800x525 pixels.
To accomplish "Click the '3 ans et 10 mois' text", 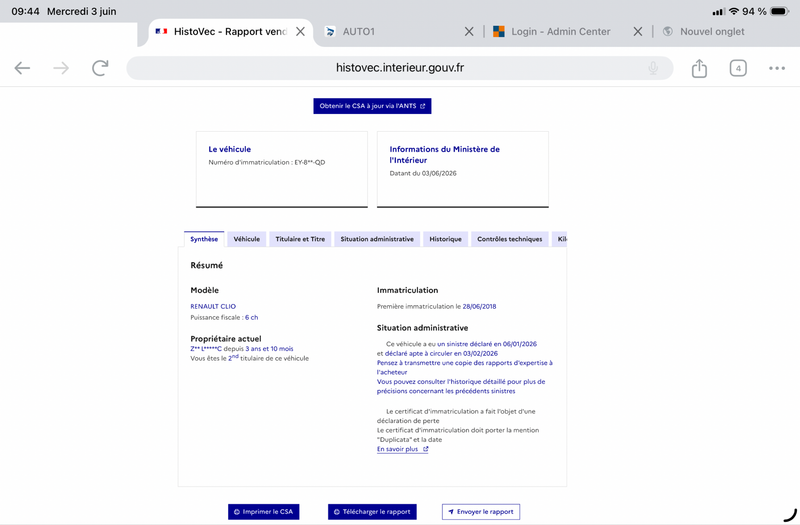I will tap(269, 349).
